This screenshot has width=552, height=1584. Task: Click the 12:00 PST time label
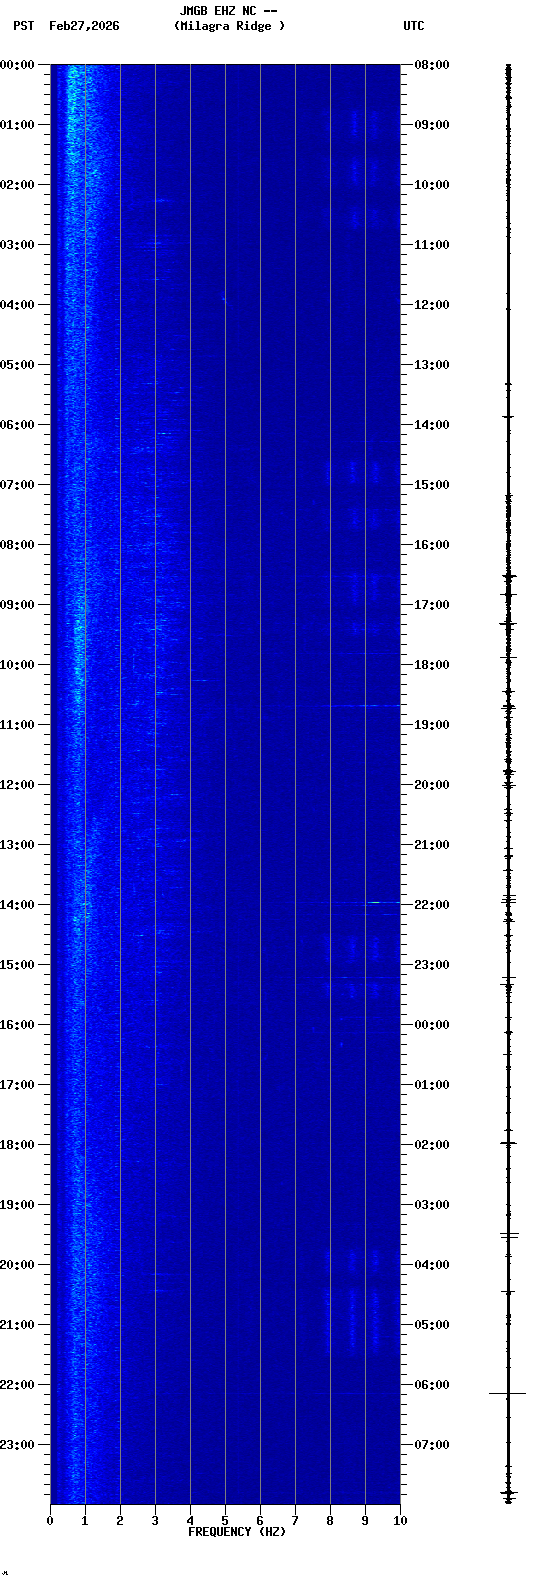click(x=17, y=785)
